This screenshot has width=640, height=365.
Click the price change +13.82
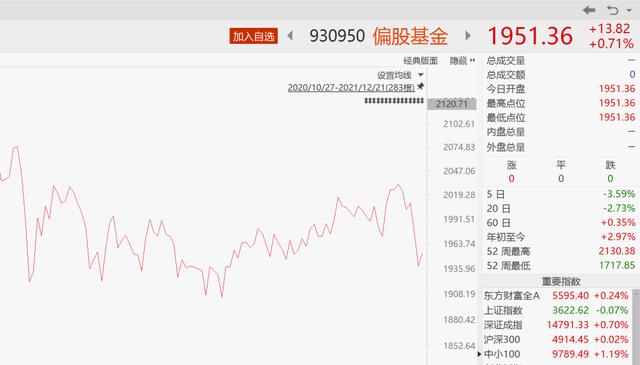tap(609, 29)
